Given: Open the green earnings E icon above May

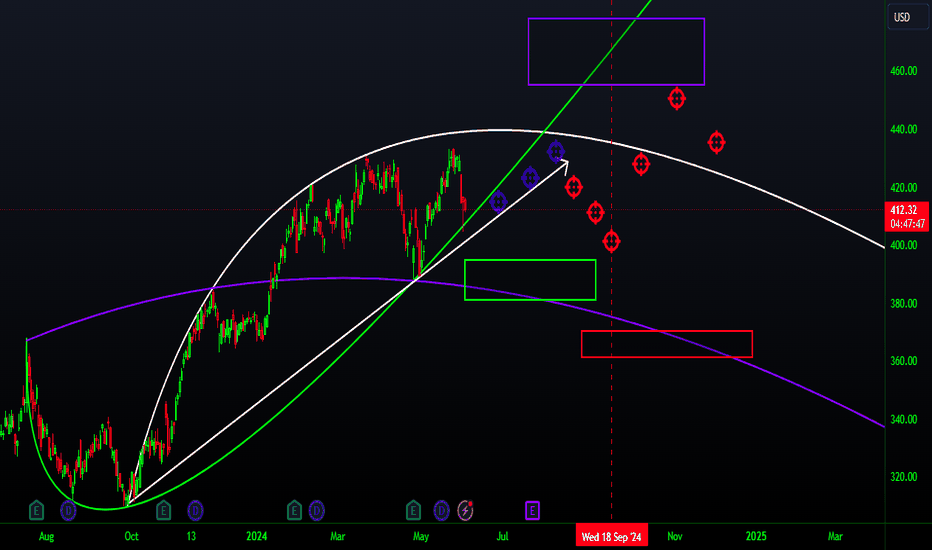Looking at the screenshot, I should (413, 510).
